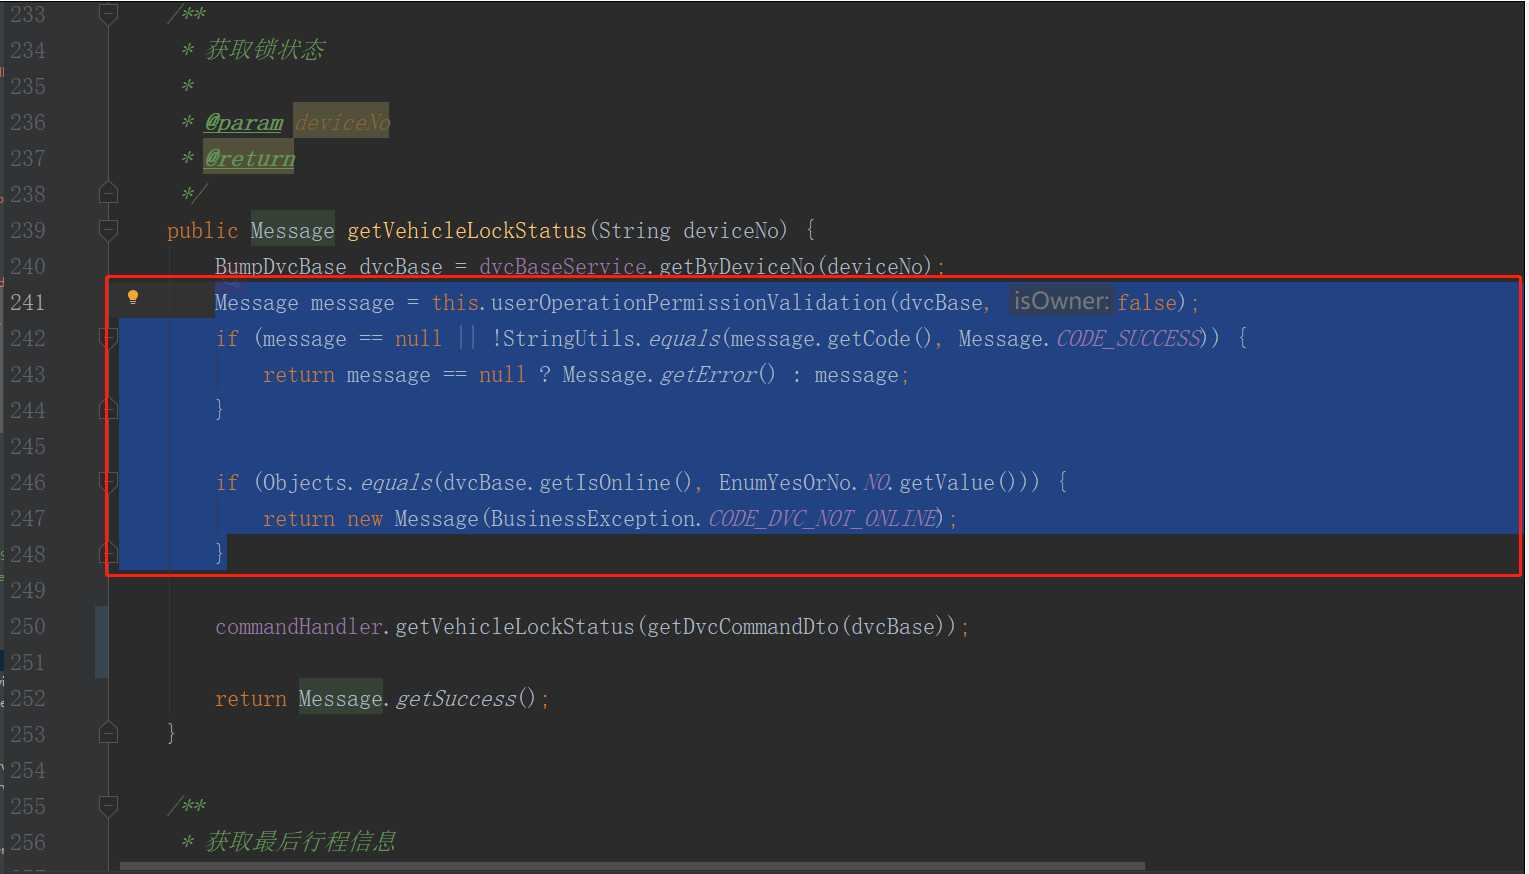The width and height of the screenshot is (1529, 874).
Task: Click line number 254 in the gutter
Action: [28, 770]
